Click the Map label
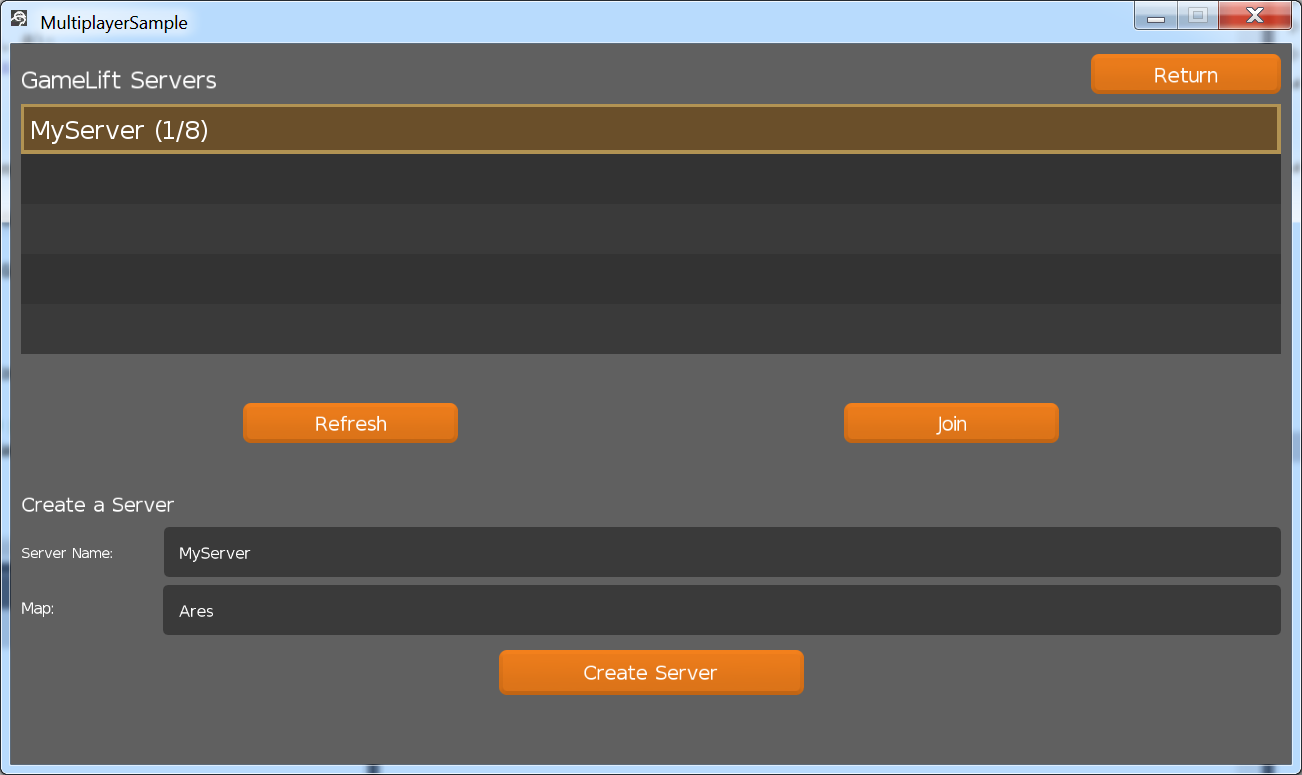Screen dimensions: 1302x775 (37, 608)
